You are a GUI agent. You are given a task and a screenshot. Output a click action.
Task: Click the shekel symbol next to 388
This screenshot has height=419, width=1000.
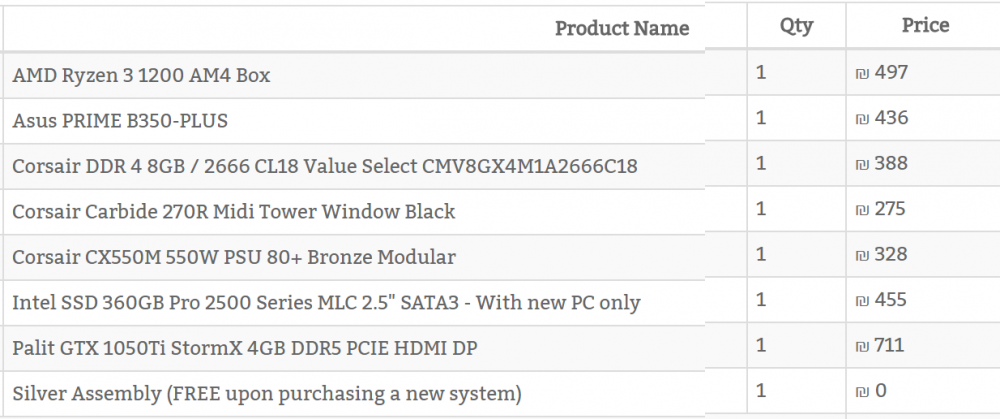point(862,165)
